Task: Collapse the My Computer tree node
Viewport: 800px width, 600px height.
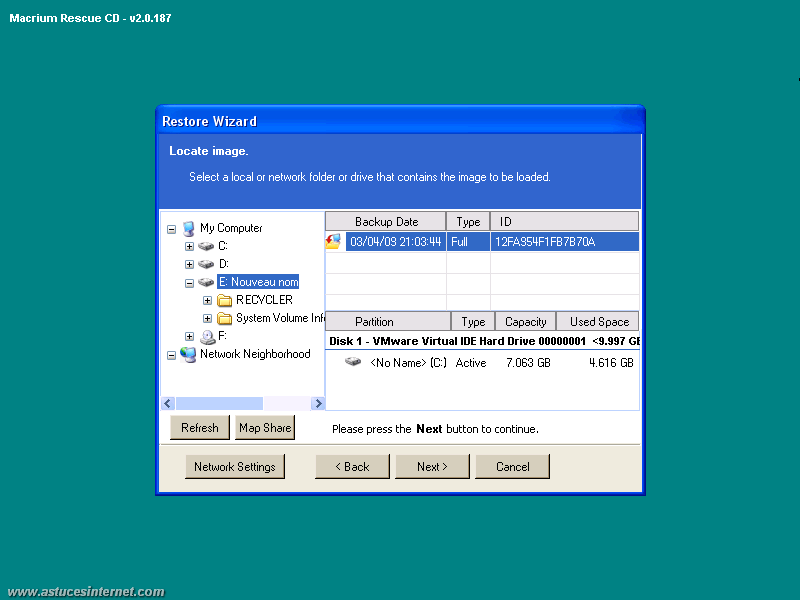Action: coord(171,229)
